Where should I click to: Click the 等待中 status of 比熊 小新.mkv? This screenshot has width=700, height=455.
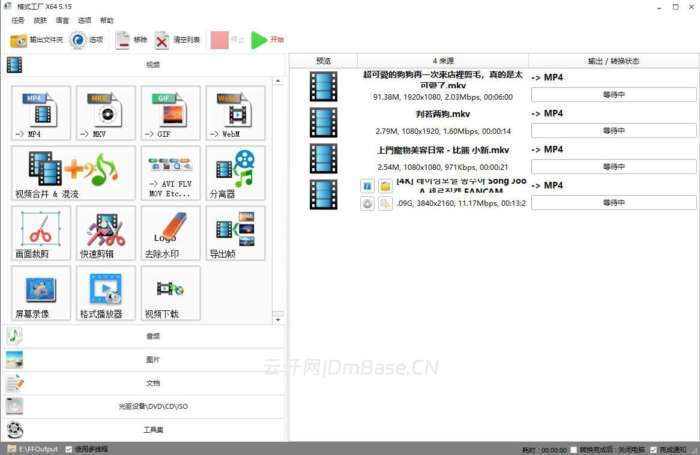pyautogui.click(x=614, y=167)
